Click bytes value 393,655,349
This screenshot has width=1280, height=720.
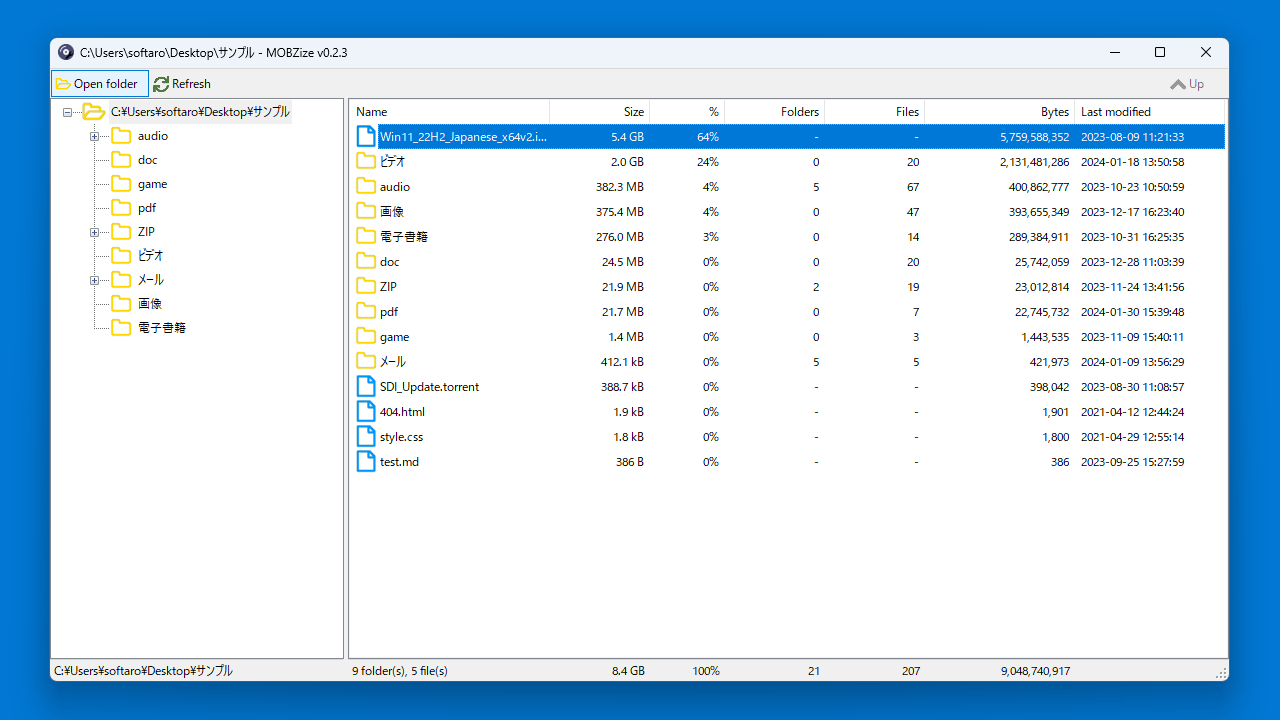[x=1035, y=212]
